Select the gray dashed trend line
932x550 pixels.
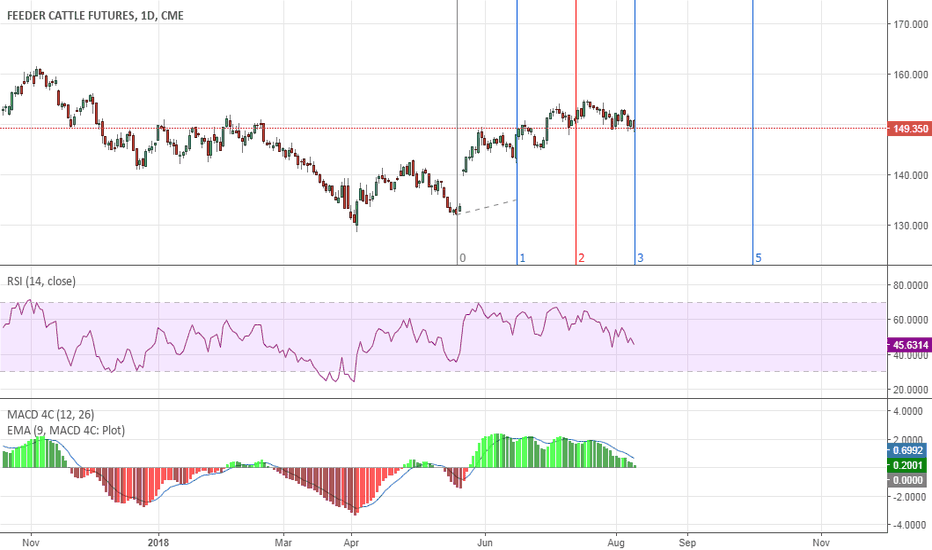(487, 206)
